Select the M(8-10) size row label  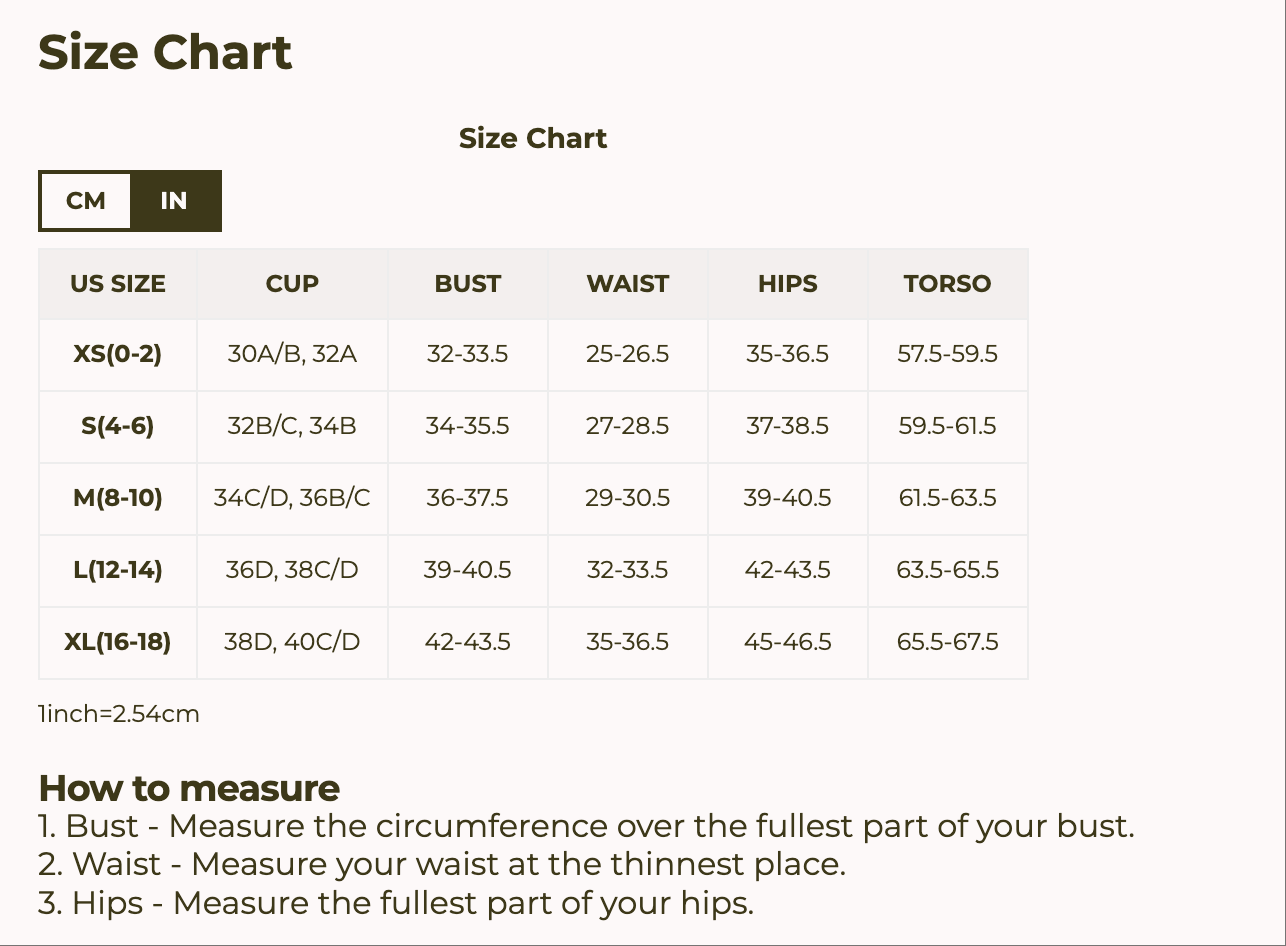118,498
